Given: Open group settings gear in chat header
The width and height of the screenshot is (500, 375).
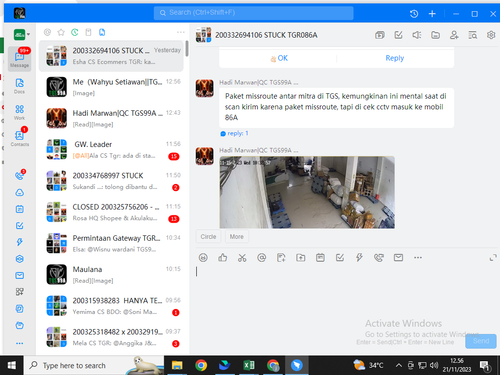Looking at the screenshot, I should (x=491, y=35).
